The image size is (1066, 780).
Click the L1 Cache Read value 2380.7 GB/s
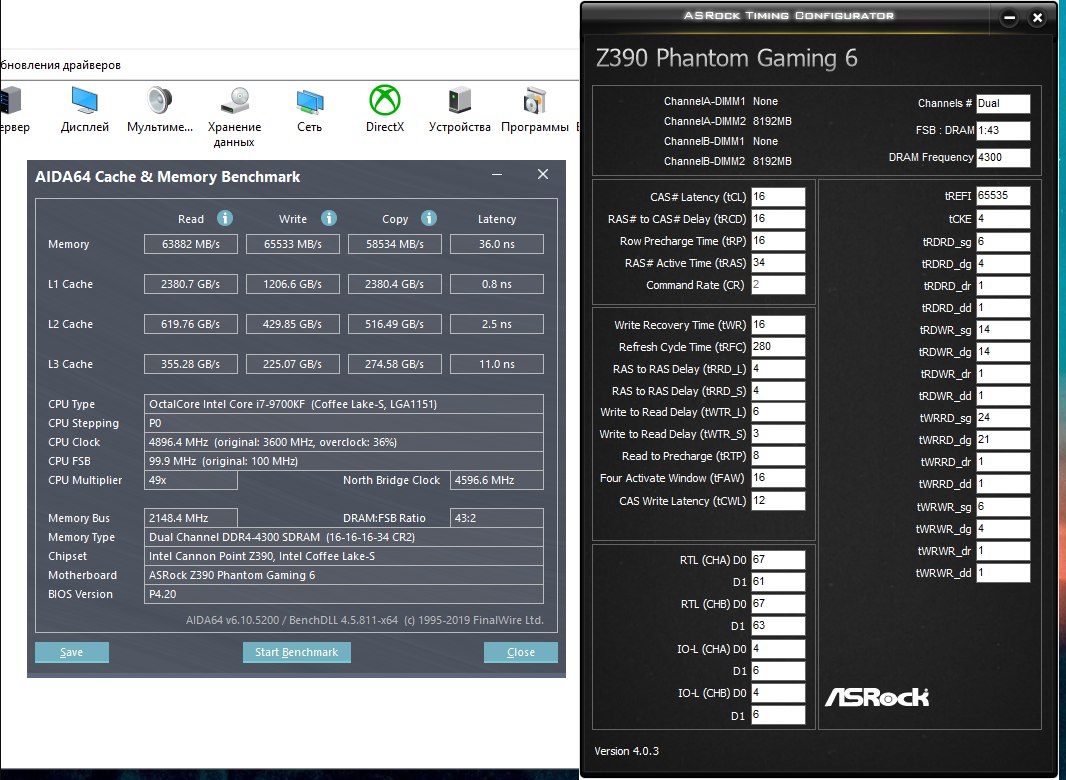click(191, 284)
